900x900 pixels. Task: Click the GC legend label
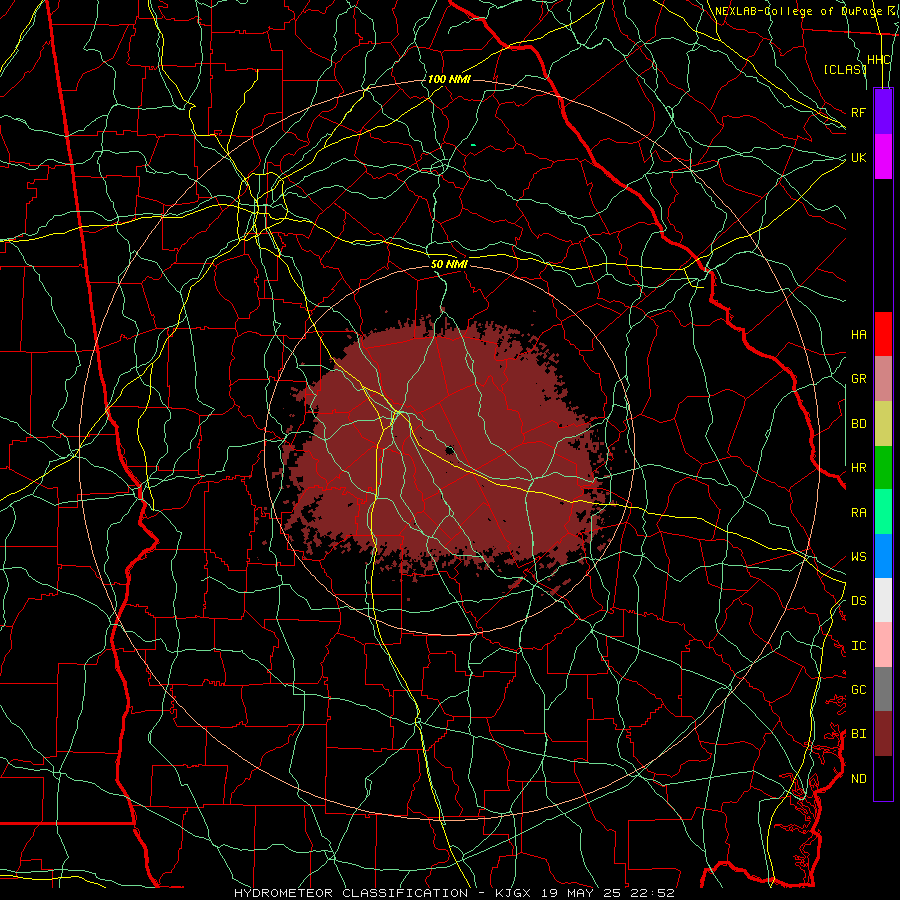(x=858, y=690)
